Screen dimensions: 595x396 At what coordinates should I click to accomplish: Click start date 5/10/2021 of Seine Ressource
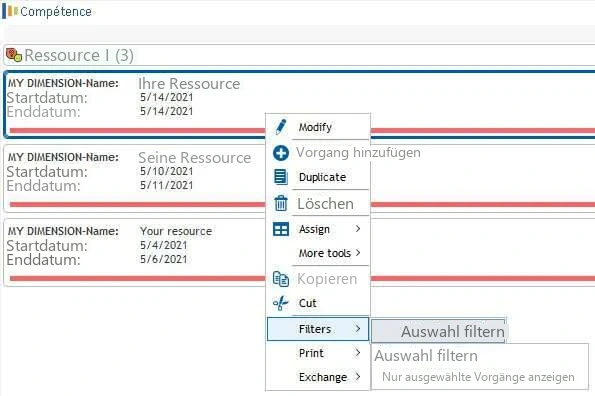167,171
